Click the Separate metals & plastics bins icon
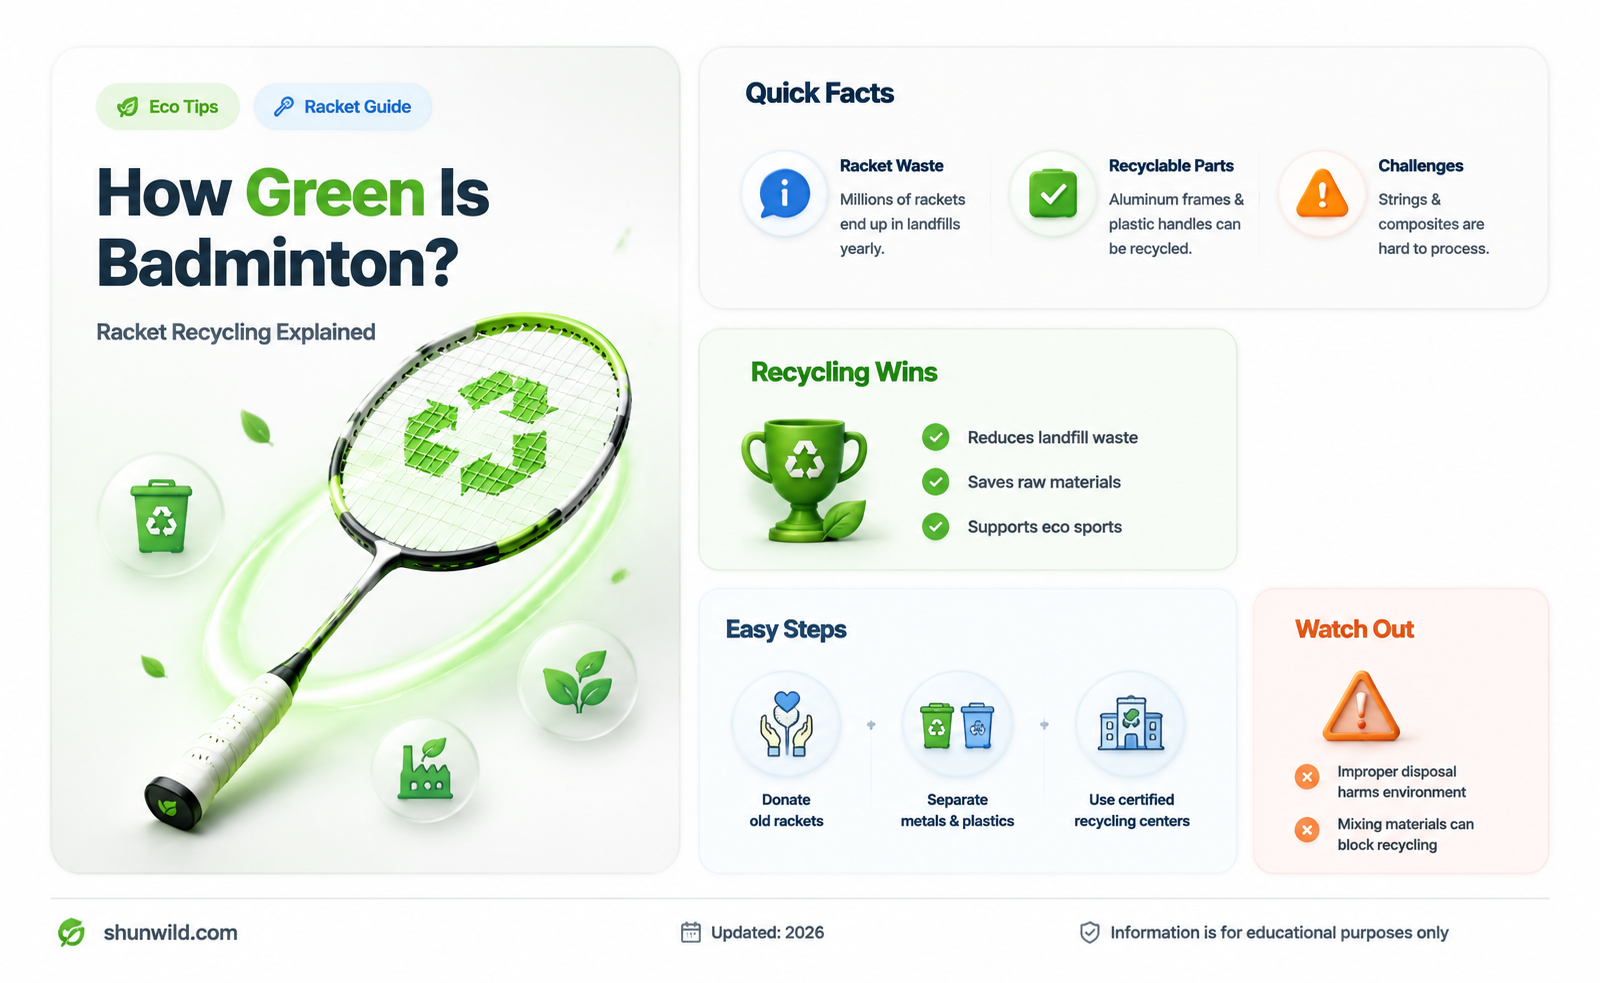The width and height of the screenshot is (1600, 983). 957,725
